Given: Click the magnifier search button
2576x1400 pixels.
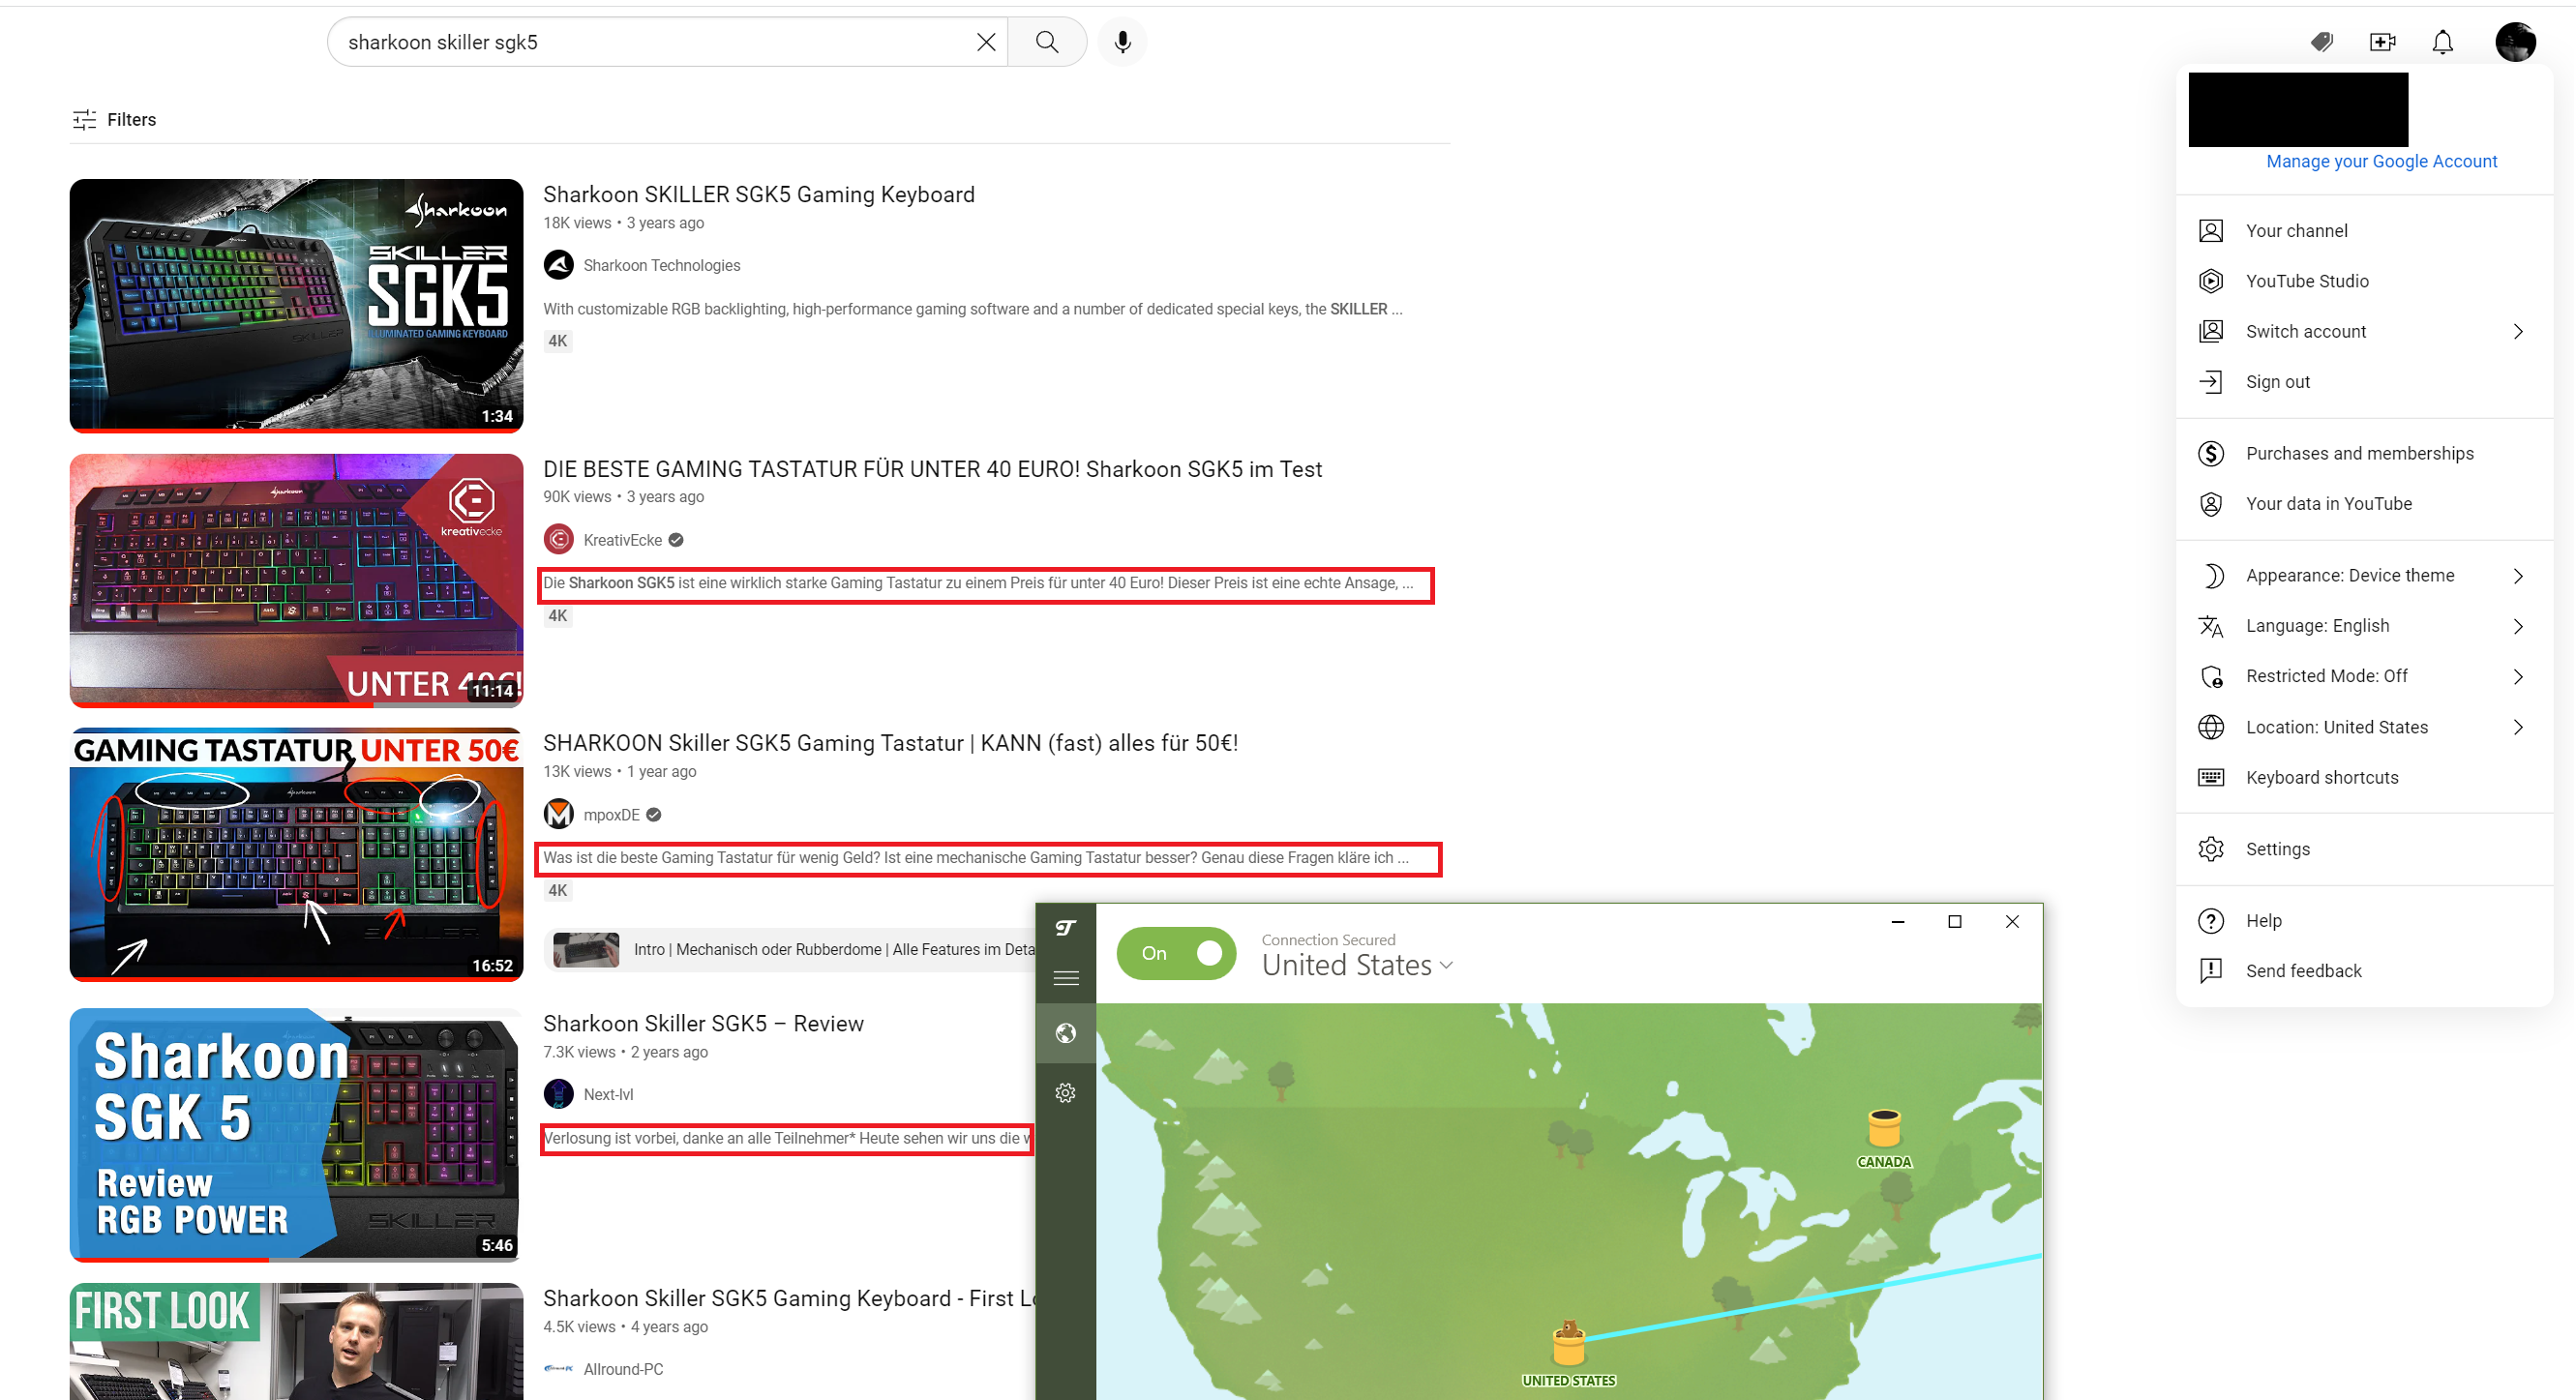Looking at the screenshot, I should [x=1046, y=42].
